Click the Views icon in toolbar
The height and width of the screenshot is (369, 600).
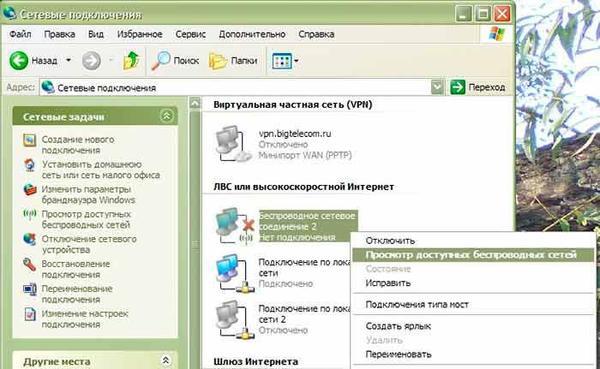click(x=282, y=60)
